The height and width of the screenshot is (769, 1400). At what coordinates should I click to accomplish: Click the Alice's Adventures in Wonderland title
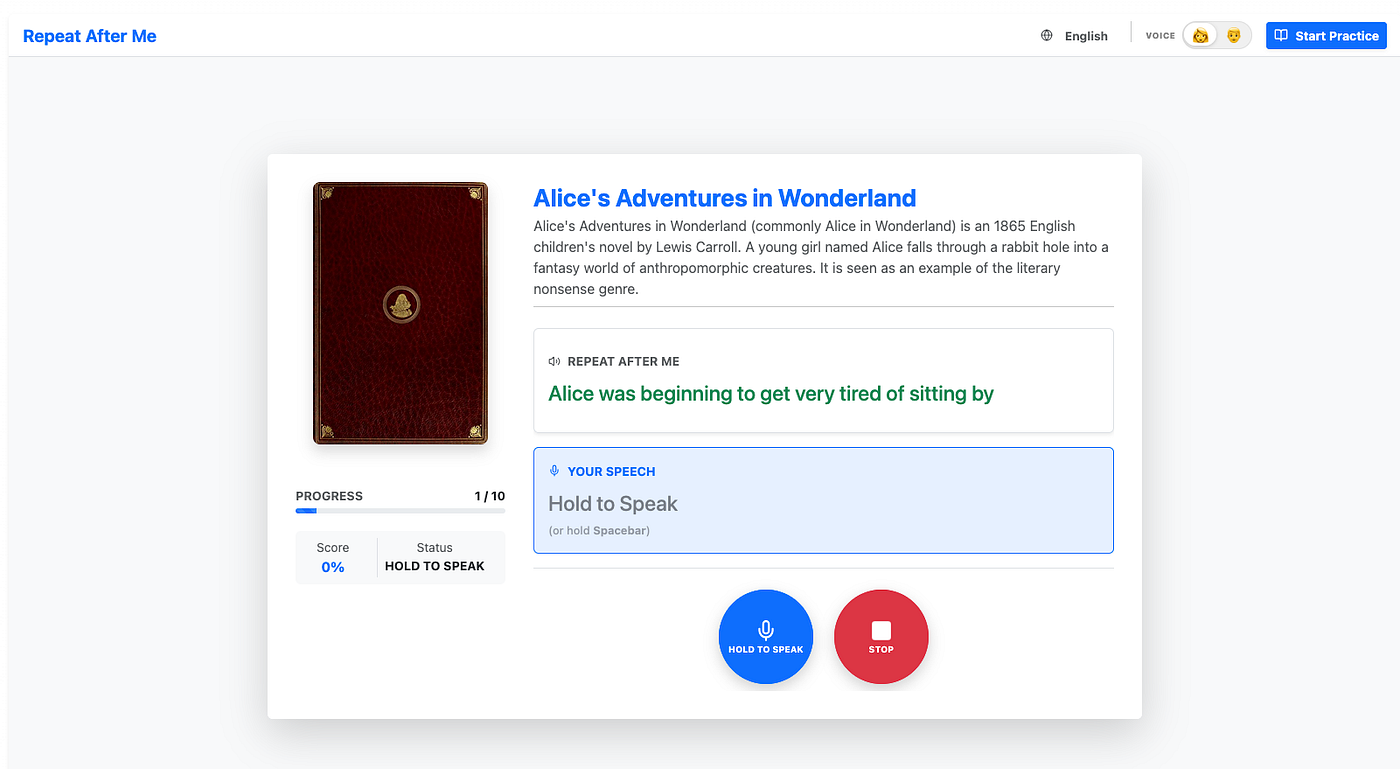pos(725,198)
